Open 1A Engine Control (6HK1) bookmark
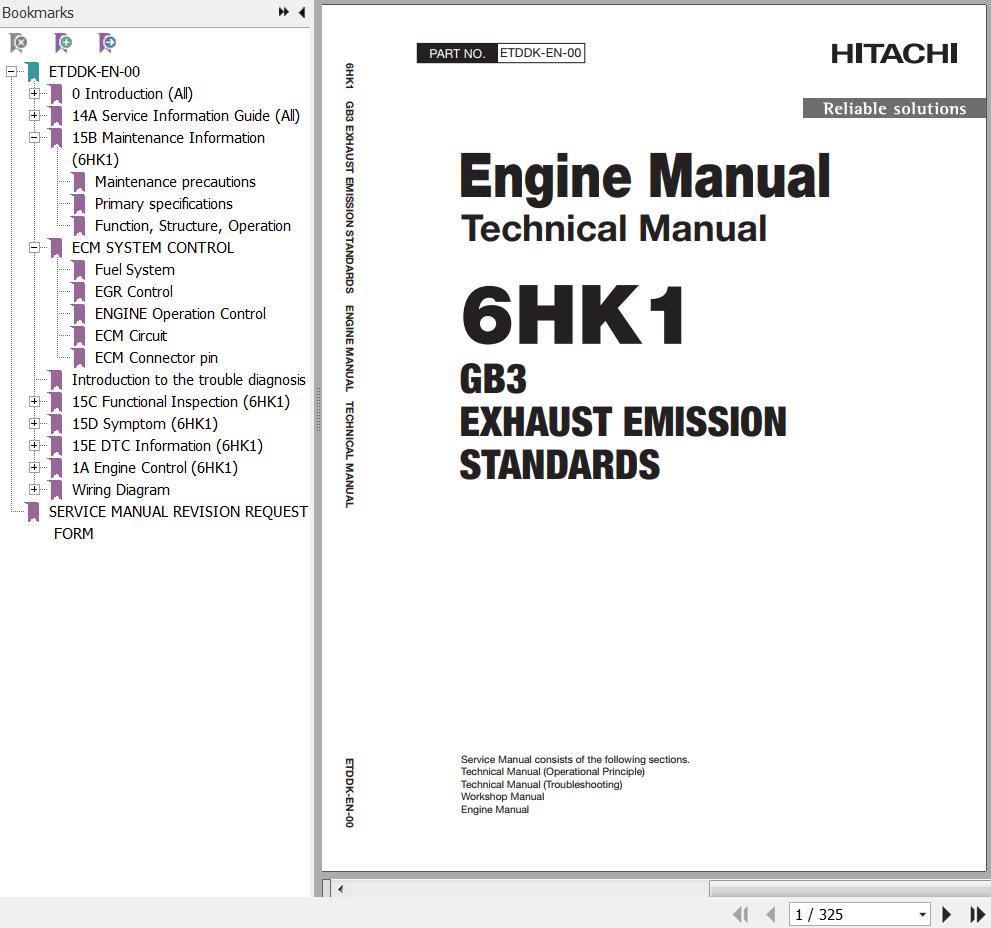The height and width of the screenshot is (928, 991). click(155, 468)
